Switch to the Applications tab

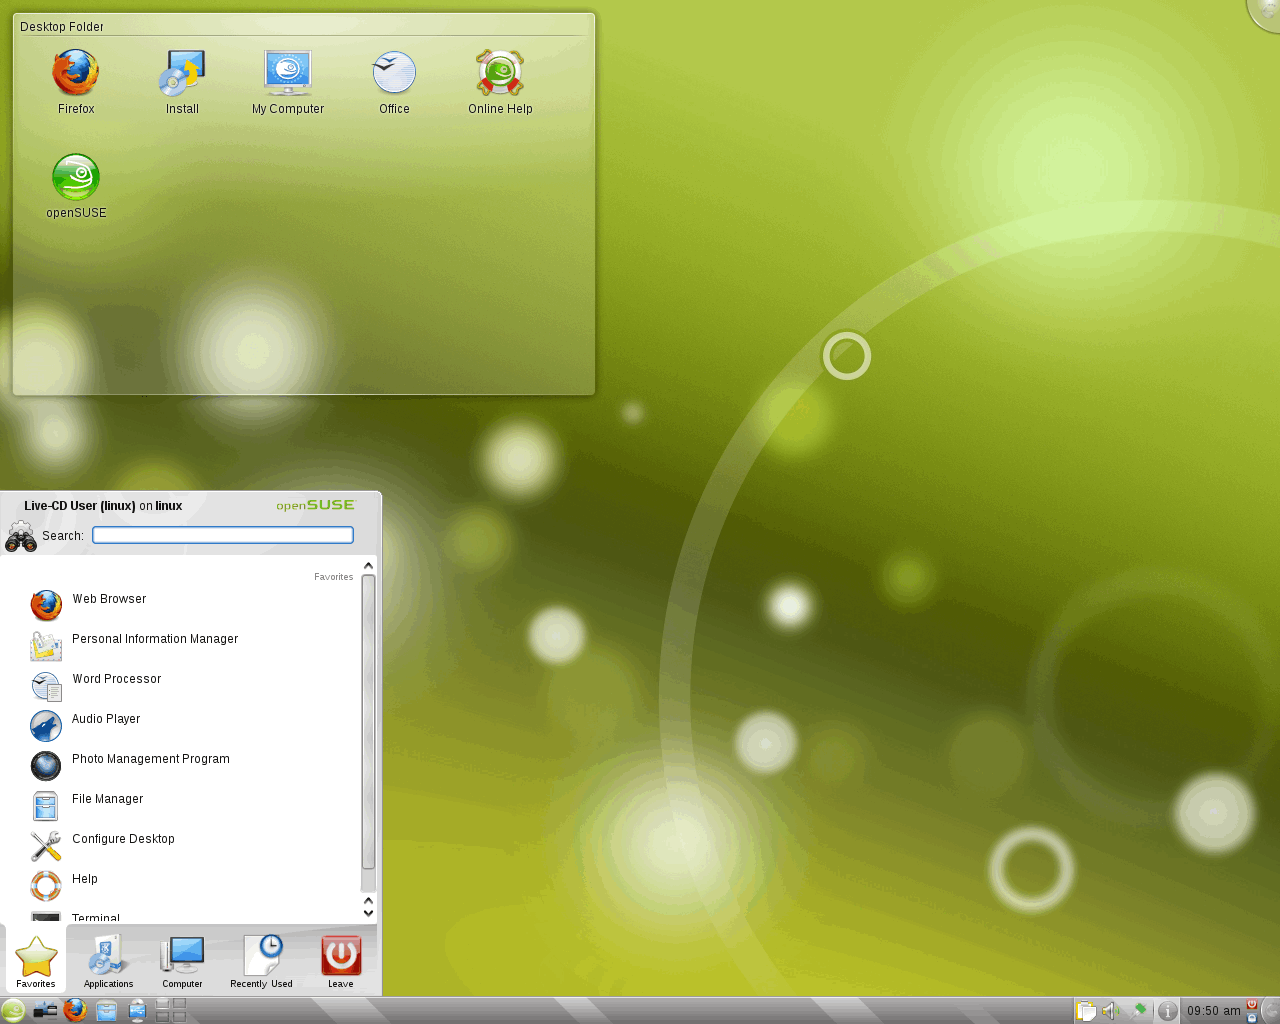(108, 962)
